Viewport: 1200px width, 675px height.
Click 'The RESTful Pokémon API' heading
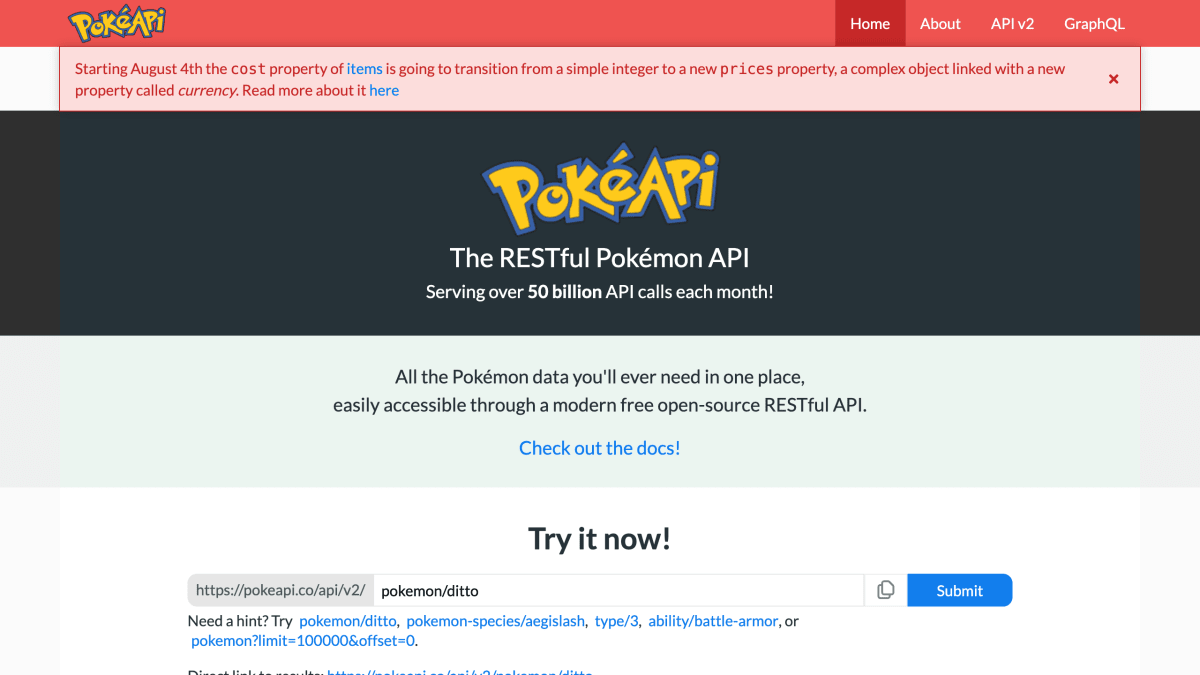(x=600, y=258)
